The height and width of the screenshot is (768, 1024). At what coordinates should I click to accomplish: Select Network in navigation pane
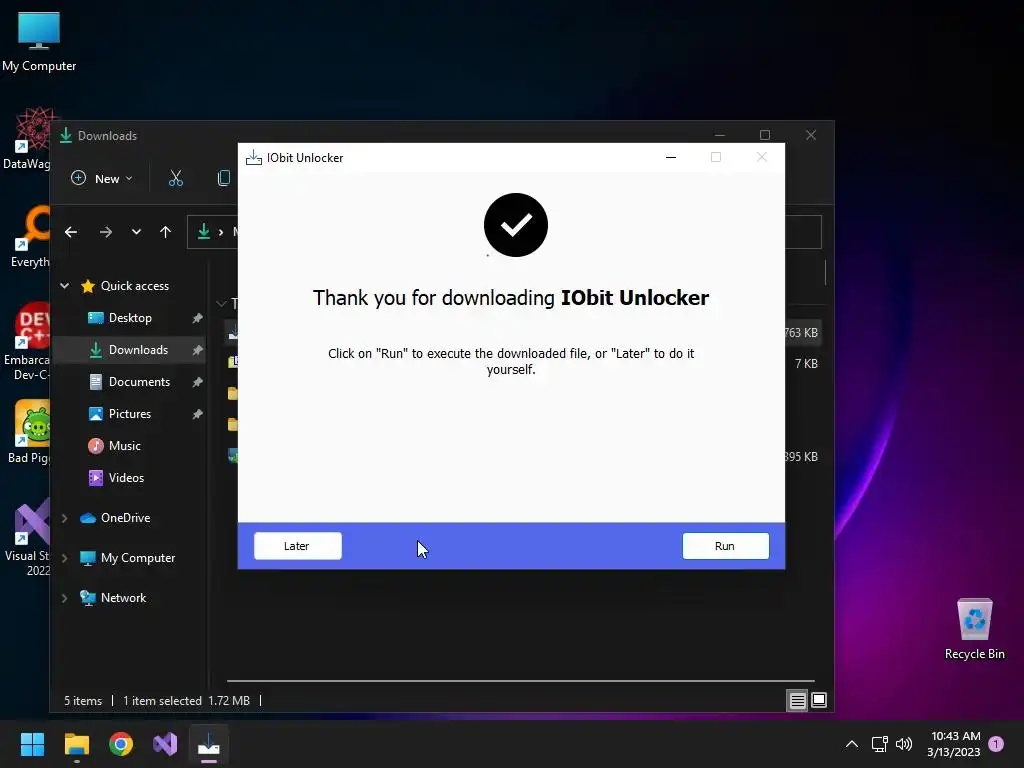click(x=113, y=598)
